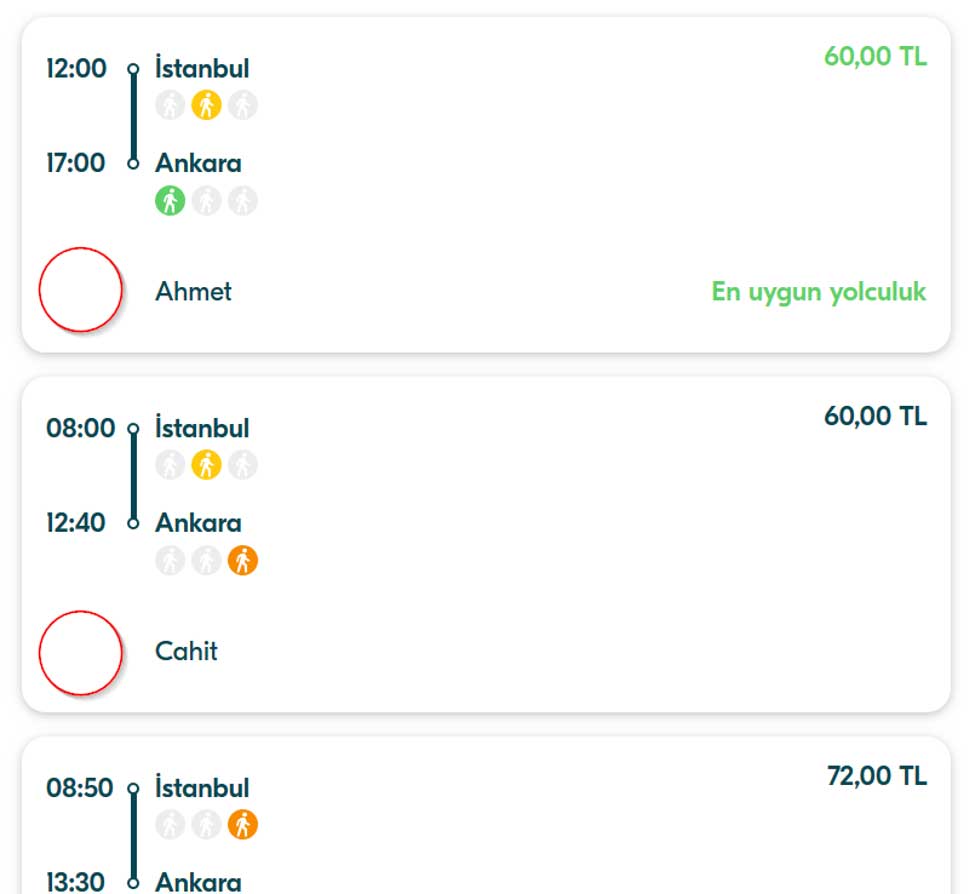Screen dimensions: 975x894
Task: Click last gray walking icon under Ankara at 17:00
Action: pos(242,201)
